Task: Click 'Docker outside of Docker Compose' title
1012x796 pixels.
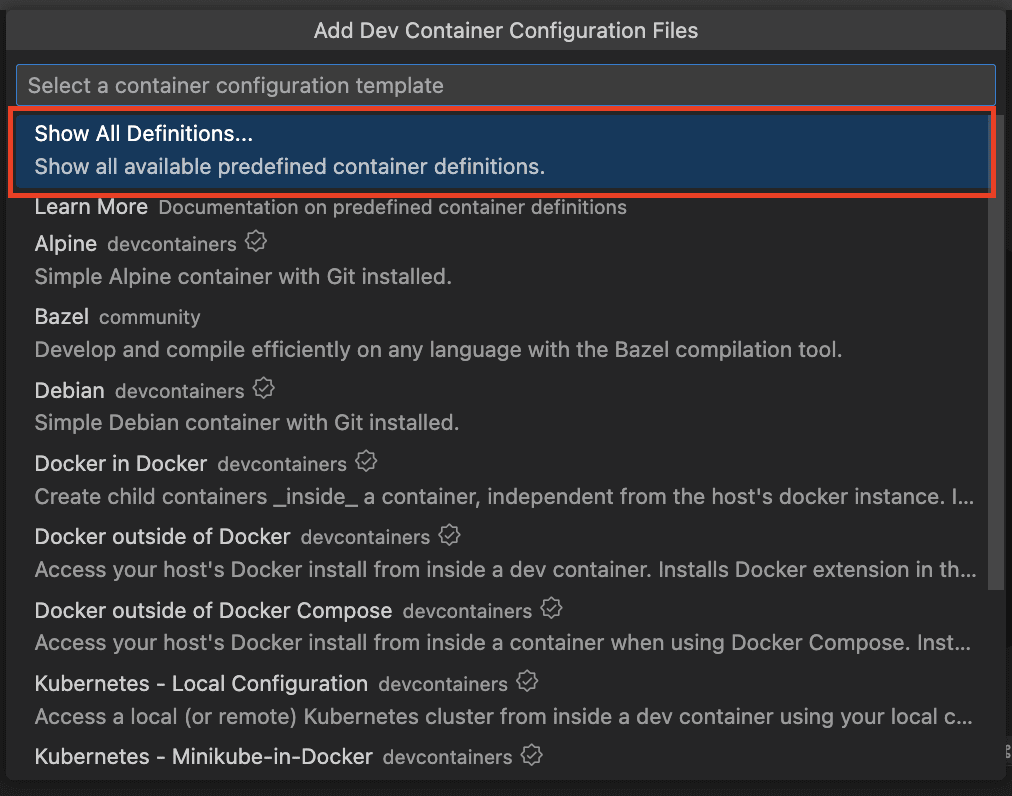Action: [x=213, y=611]
